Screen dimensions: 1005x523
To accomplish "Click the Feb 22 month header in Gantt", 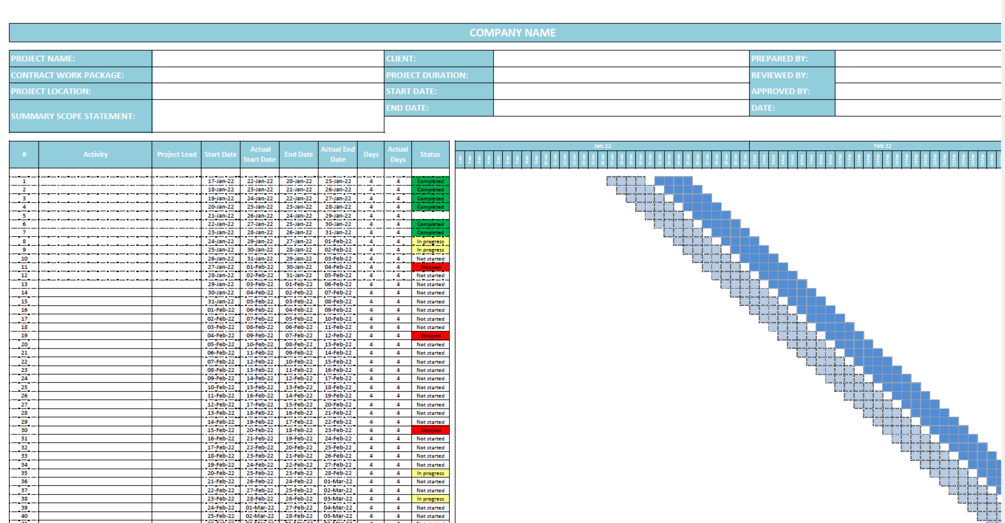I will click(x=876, y=146).
